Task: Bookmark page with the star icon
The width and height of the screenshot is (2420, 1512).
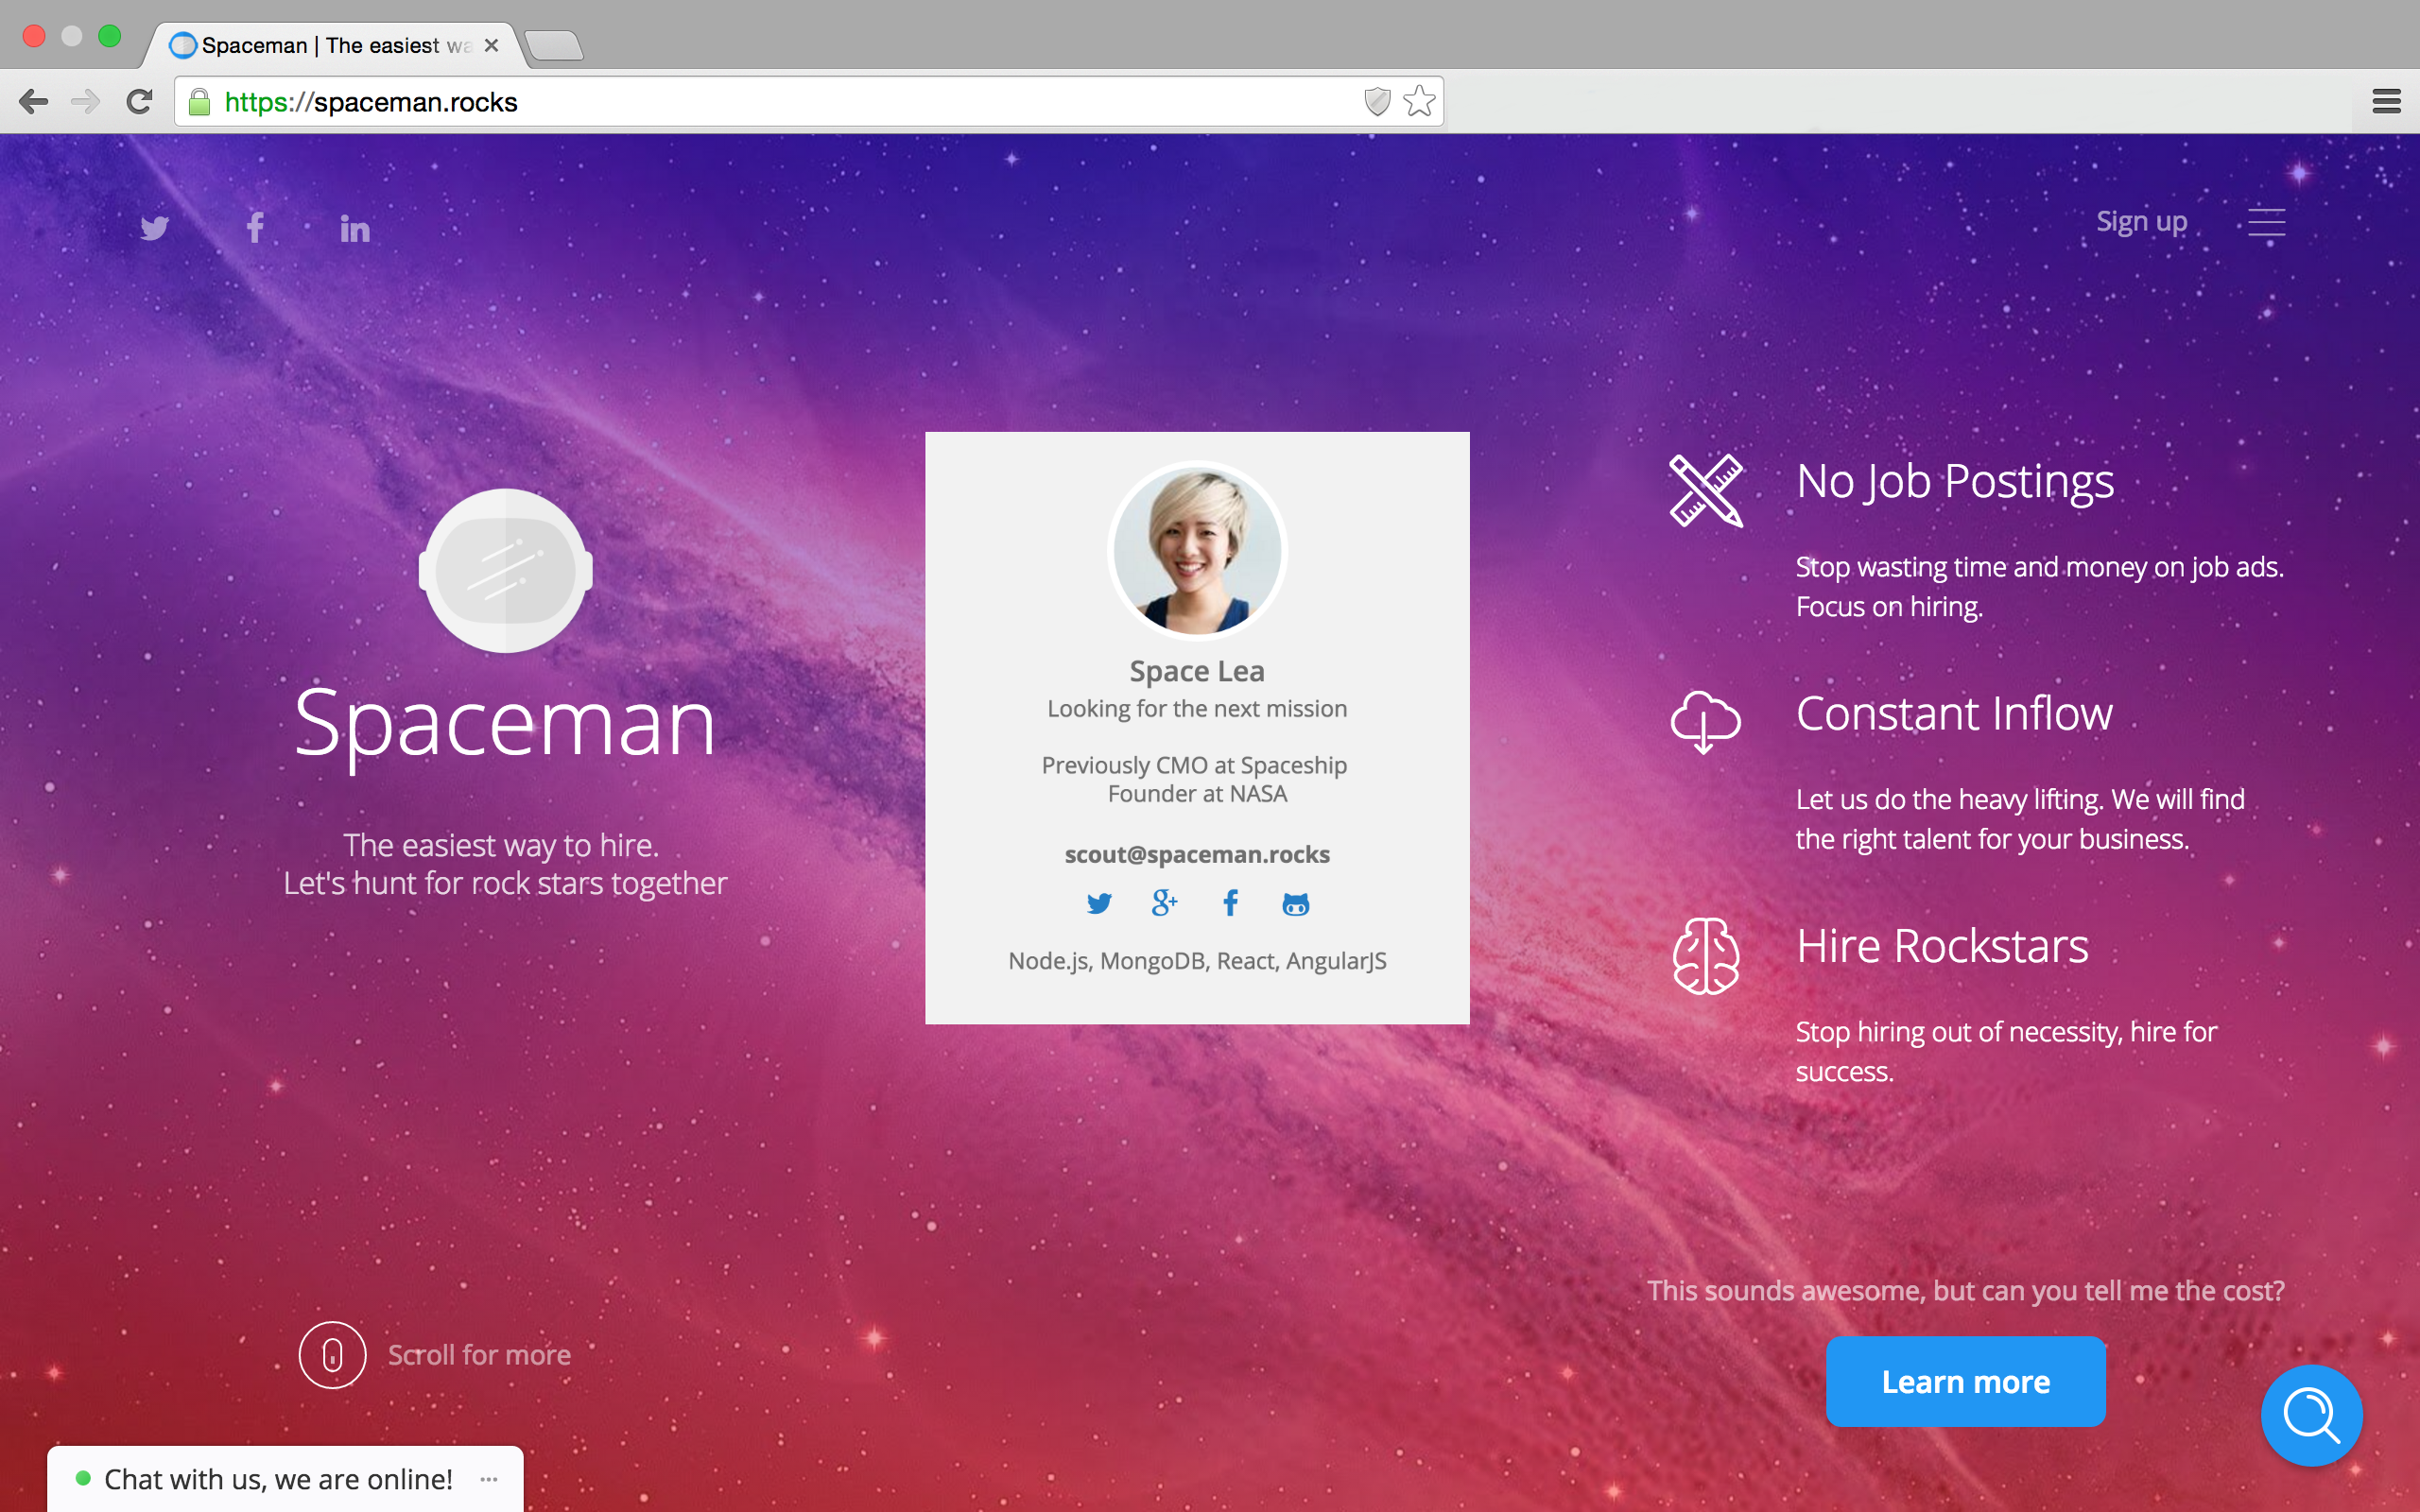Action: (x=1419, y=101)
